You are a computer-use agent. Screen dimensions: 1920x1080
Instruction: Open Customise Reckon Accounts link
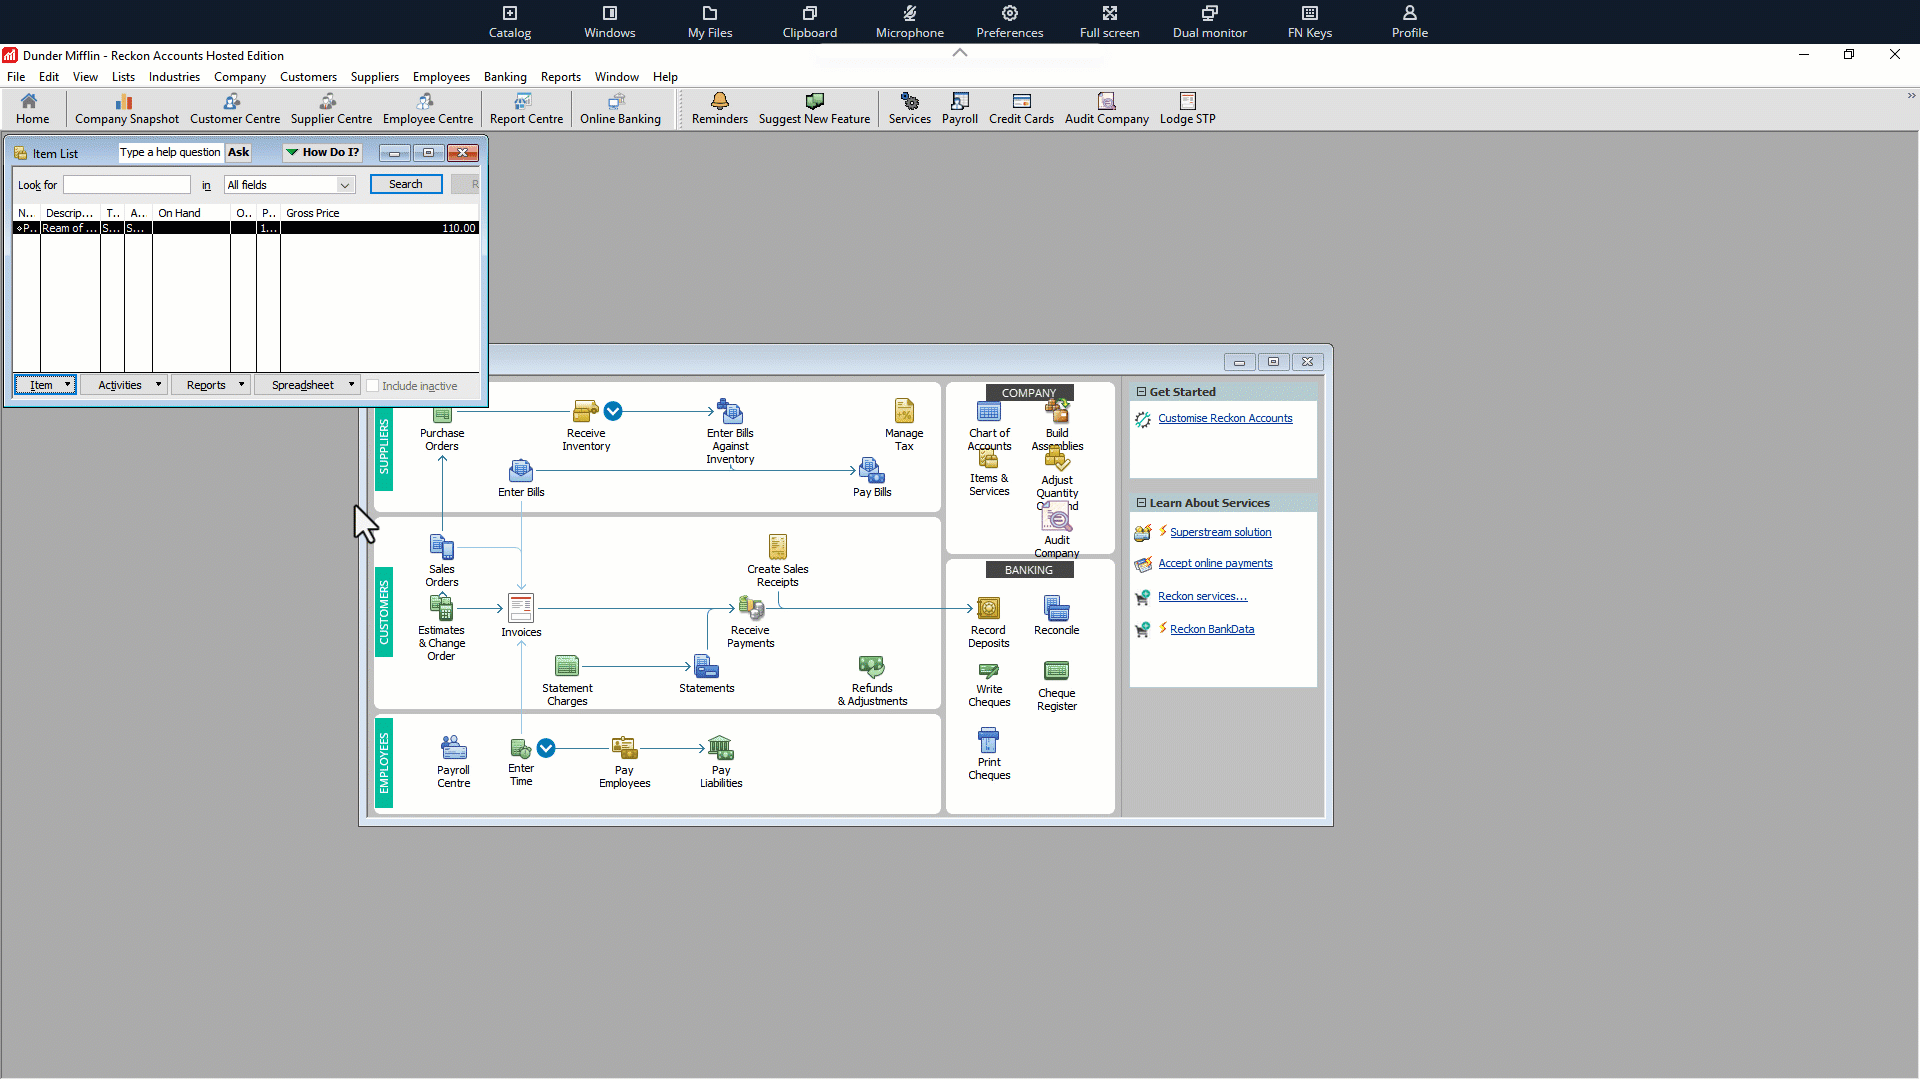click(1225, 418)
